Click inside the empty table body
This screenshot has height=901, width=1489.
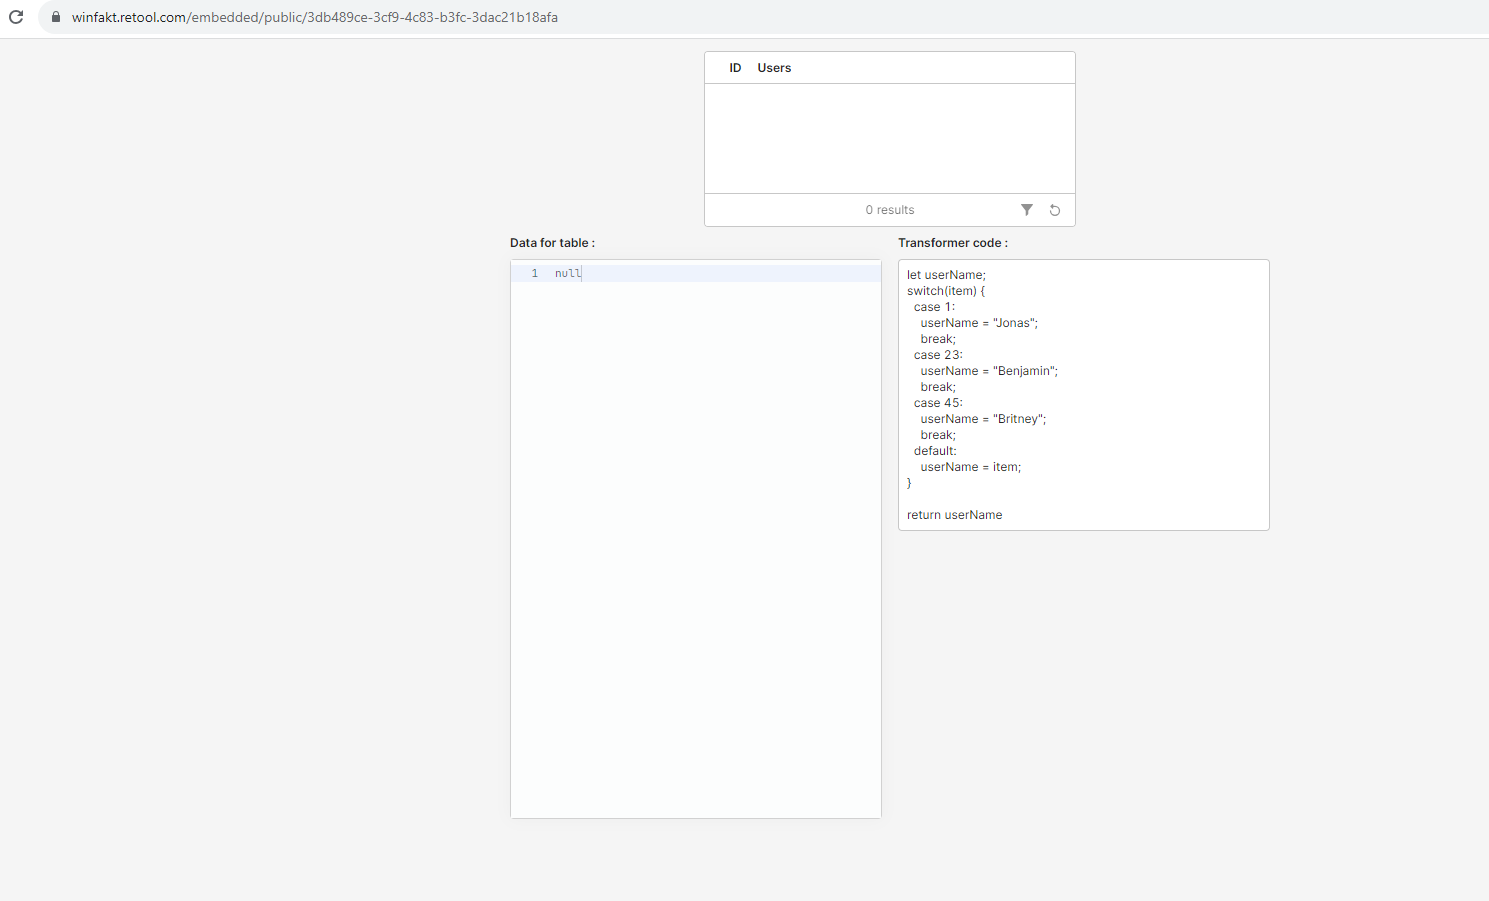point(889,138)
